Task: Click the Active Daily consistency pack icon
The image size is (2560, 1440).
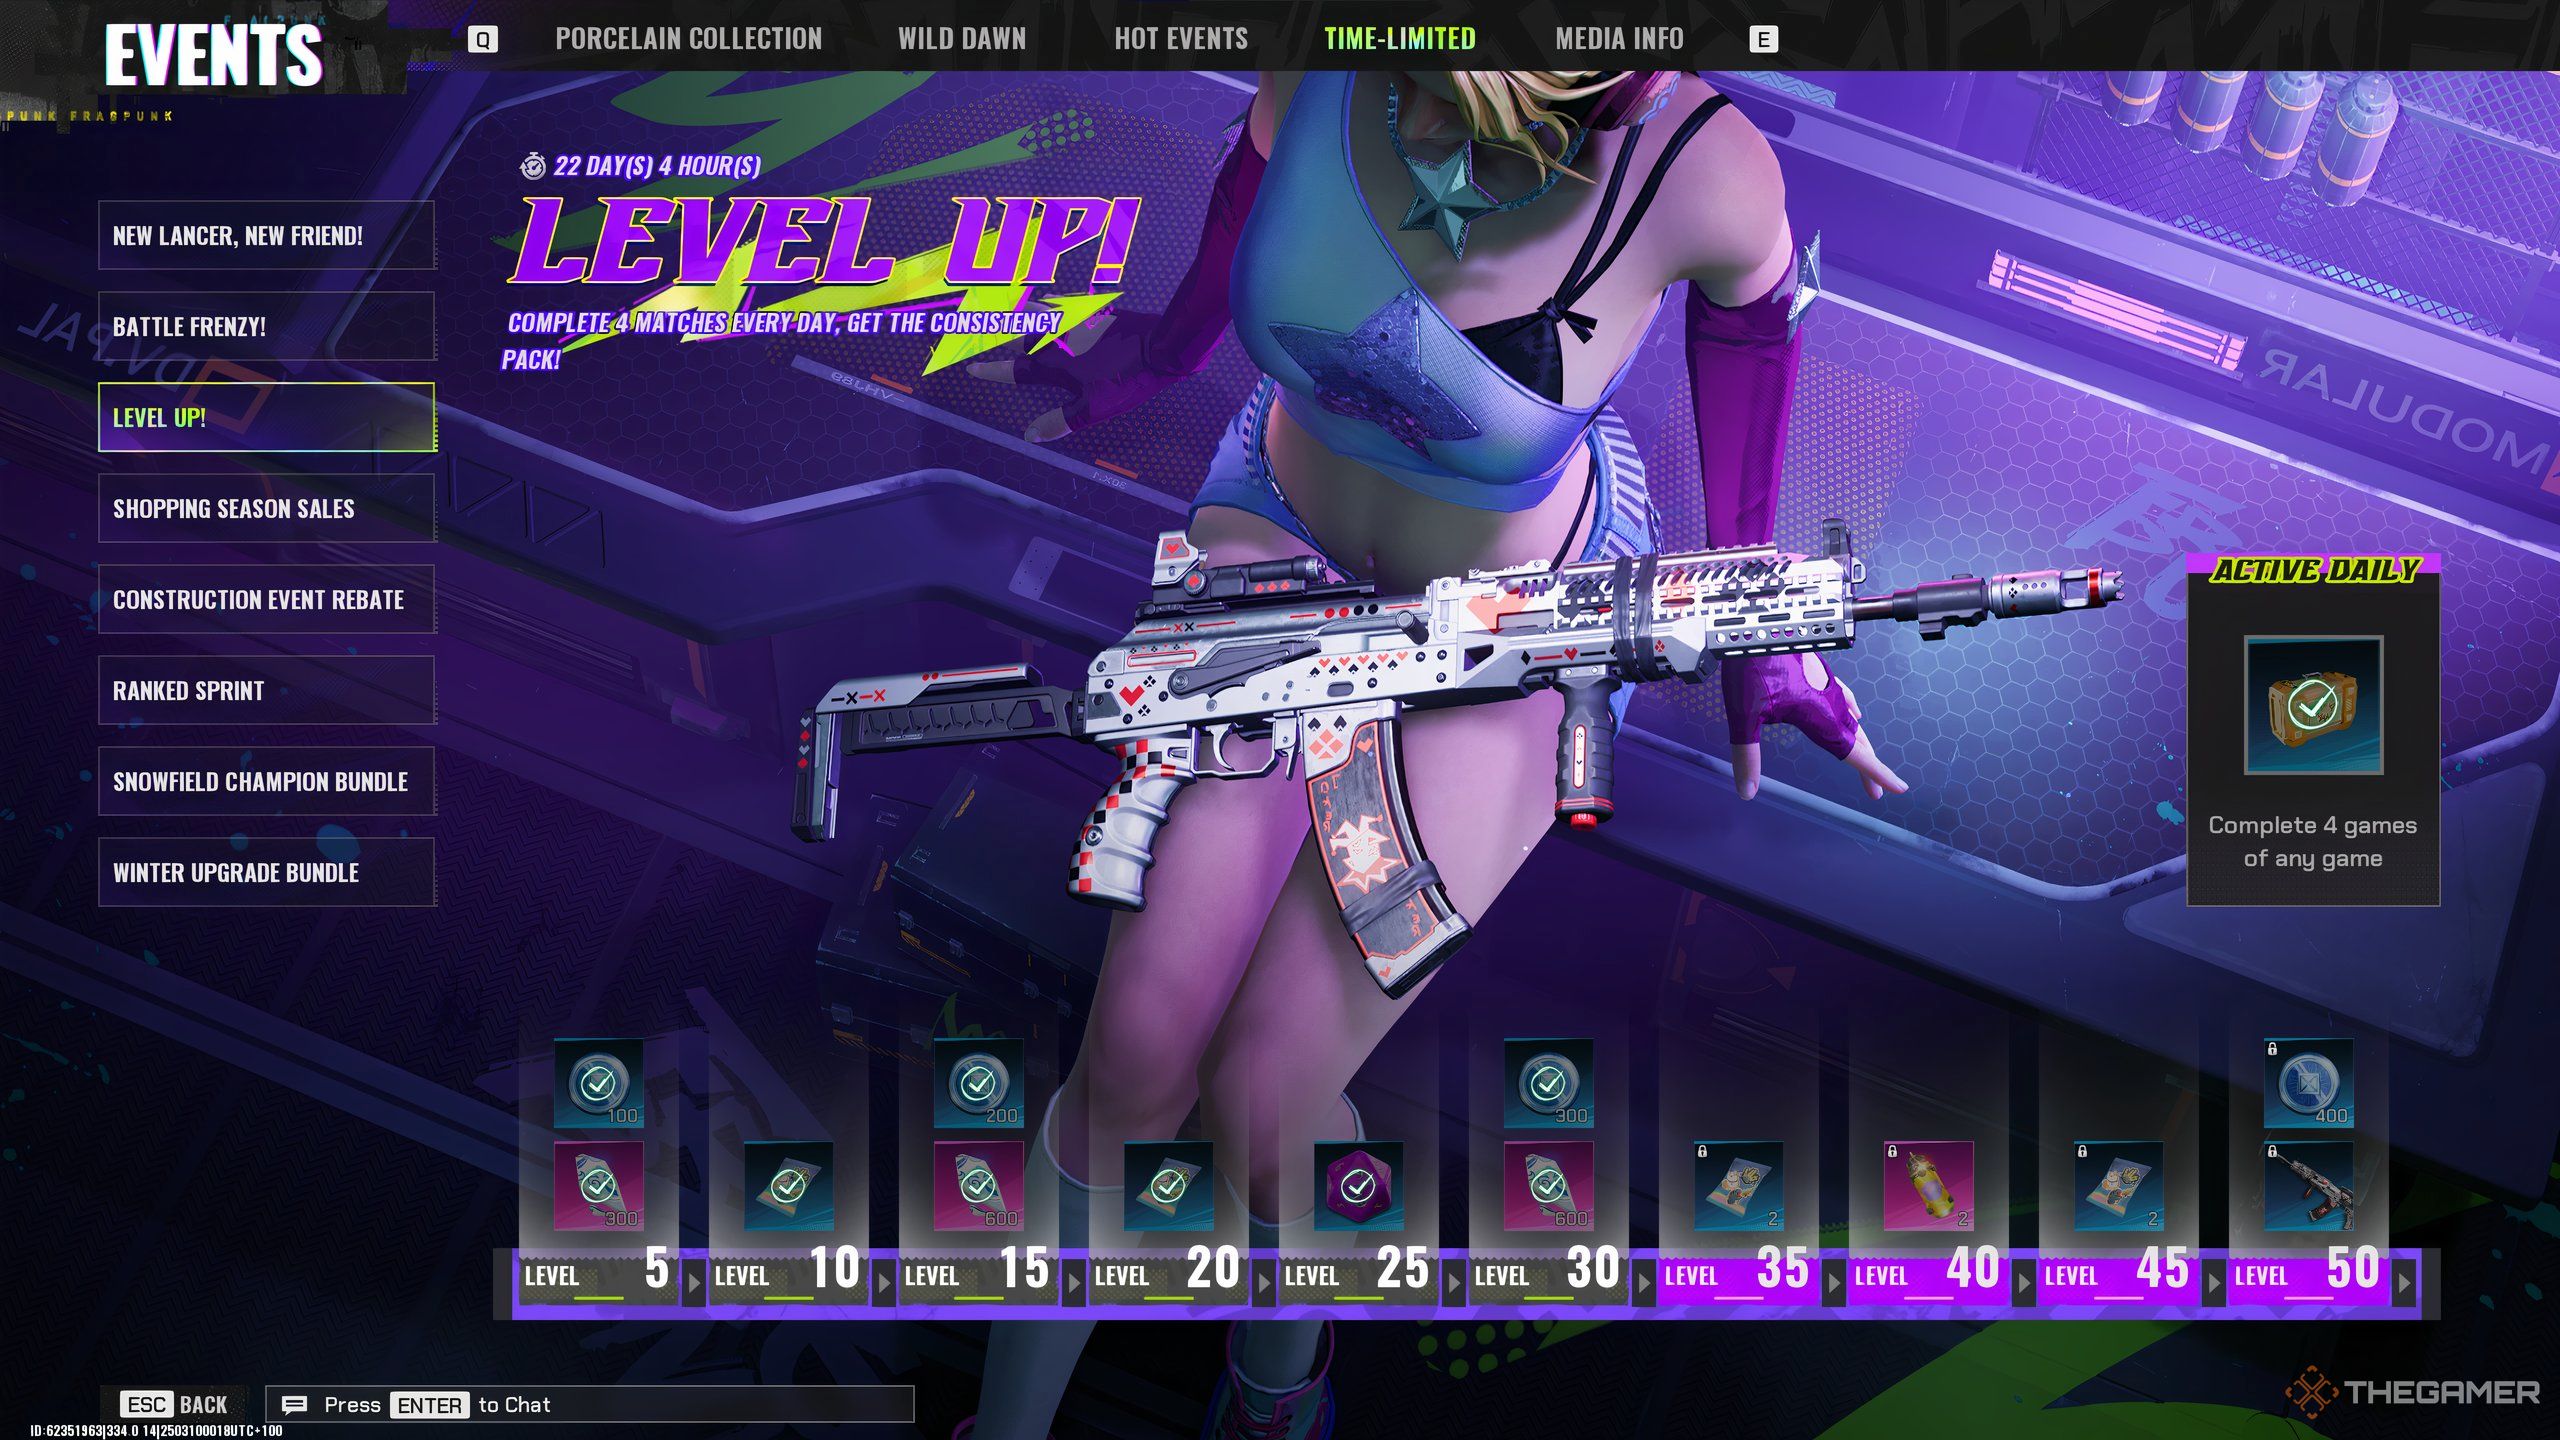Action: [x=2313, y=705]
